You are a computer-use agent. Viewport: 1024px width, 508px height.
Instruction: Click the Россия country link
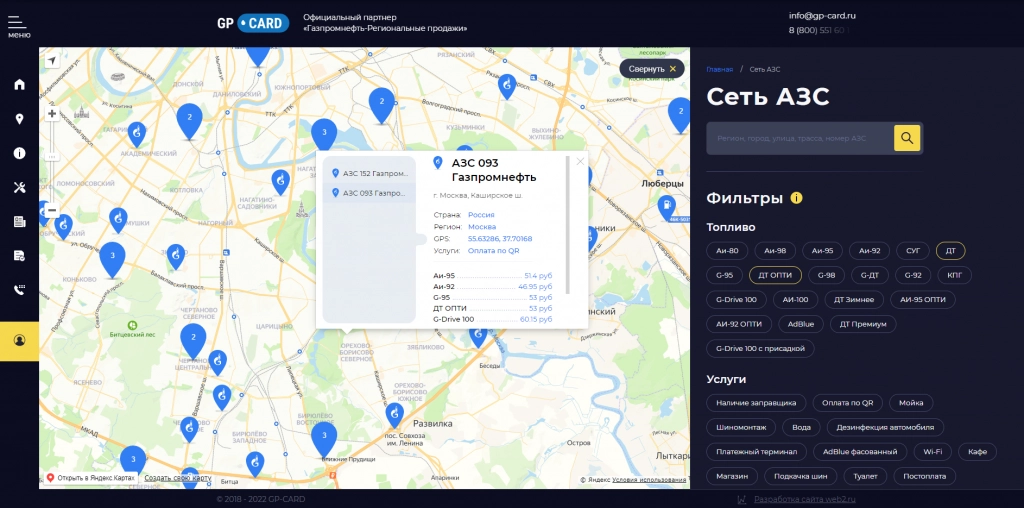click(x=481, y=214)
